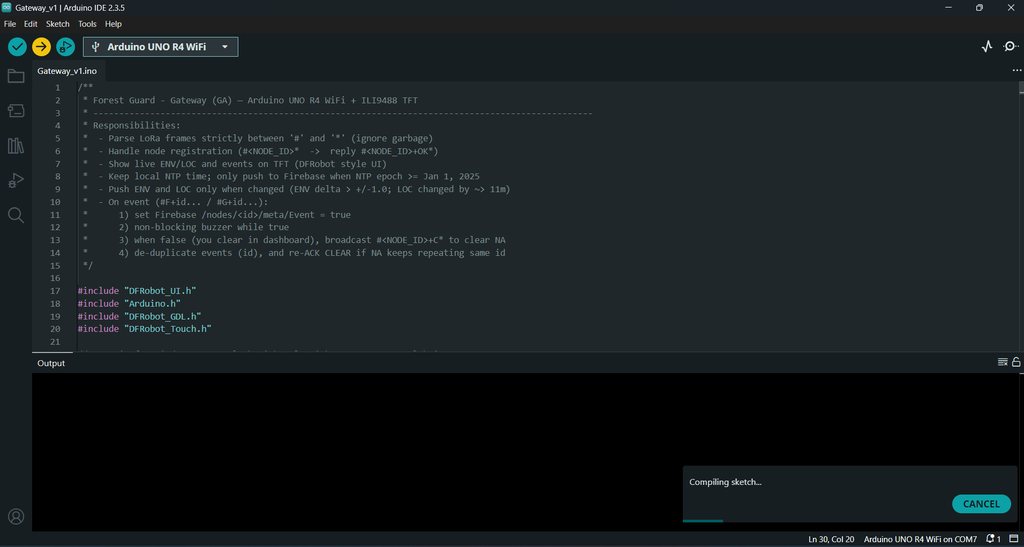Open the Boards Manager sidebar
This screenshot has width=1024, height=547.
tap(16, 111)
